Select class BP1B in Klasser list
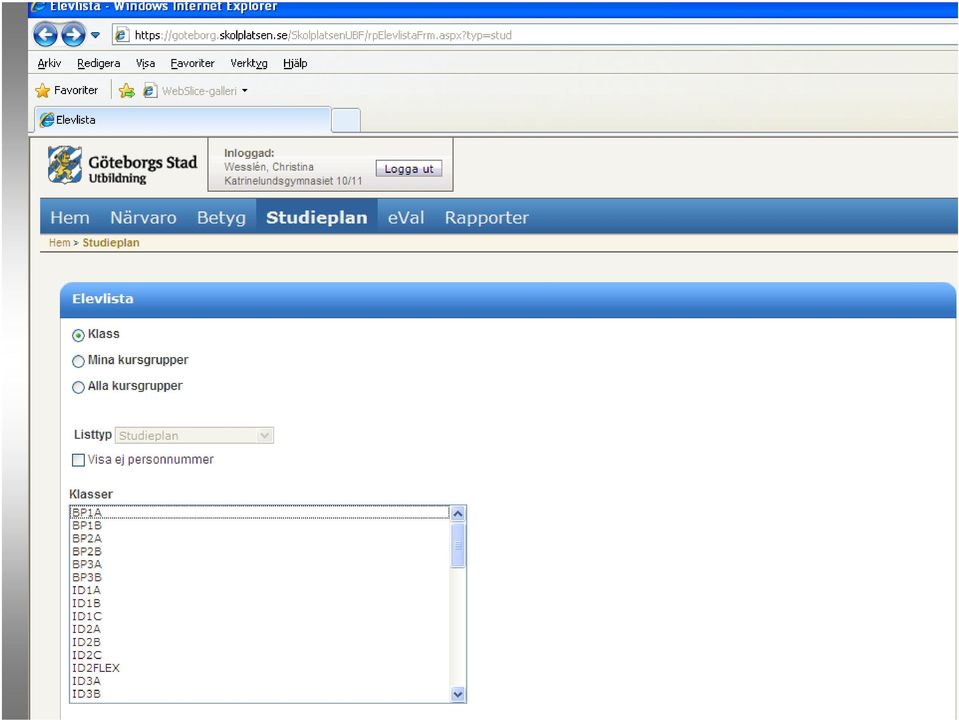 coord(260,525)
